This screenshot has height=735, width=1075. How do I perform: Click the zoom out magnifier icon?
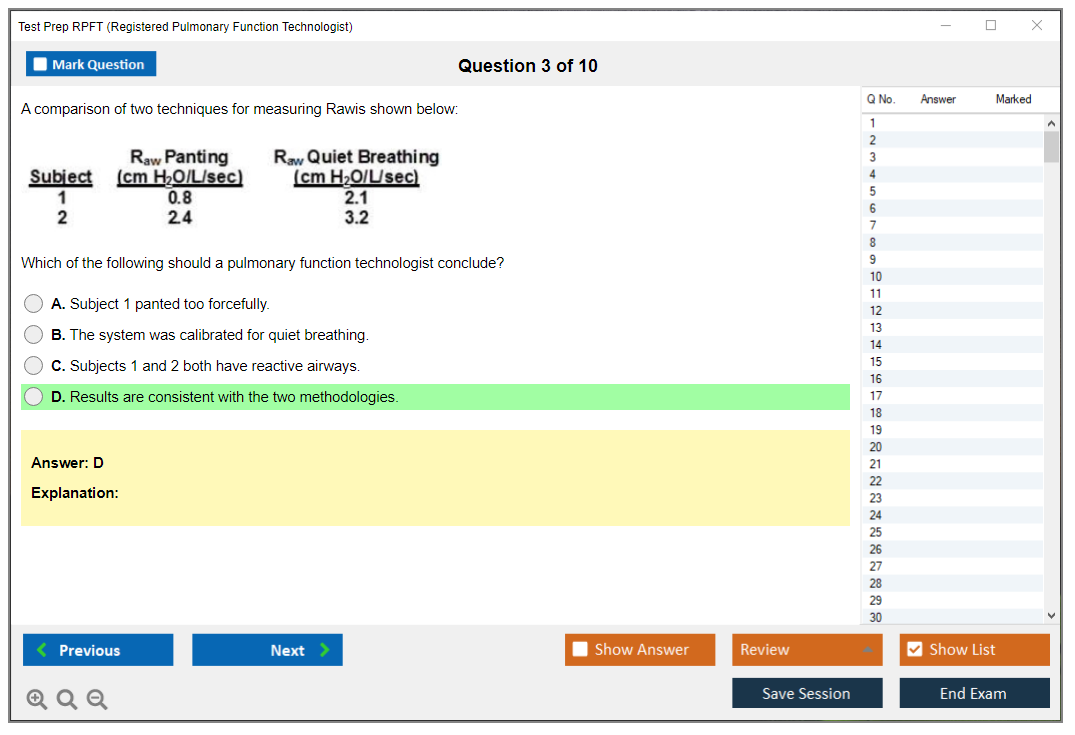click(x=96, y=700)
